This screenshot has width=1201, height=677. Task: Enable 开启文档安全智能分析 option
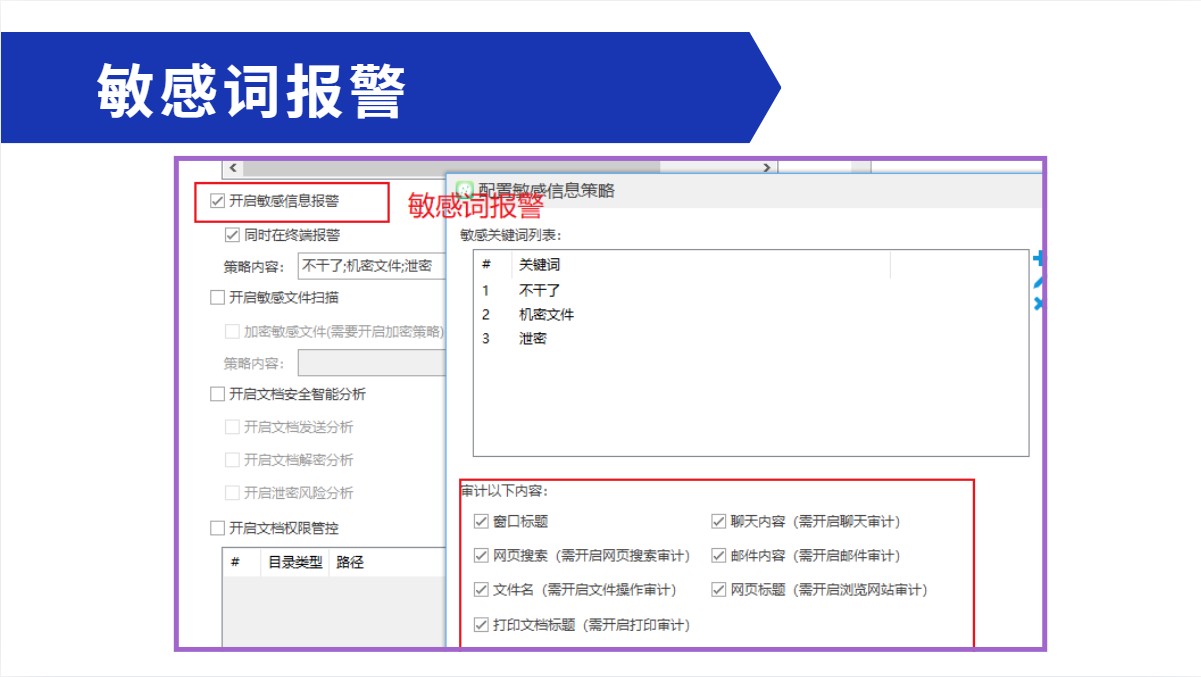tap(218, 394)
